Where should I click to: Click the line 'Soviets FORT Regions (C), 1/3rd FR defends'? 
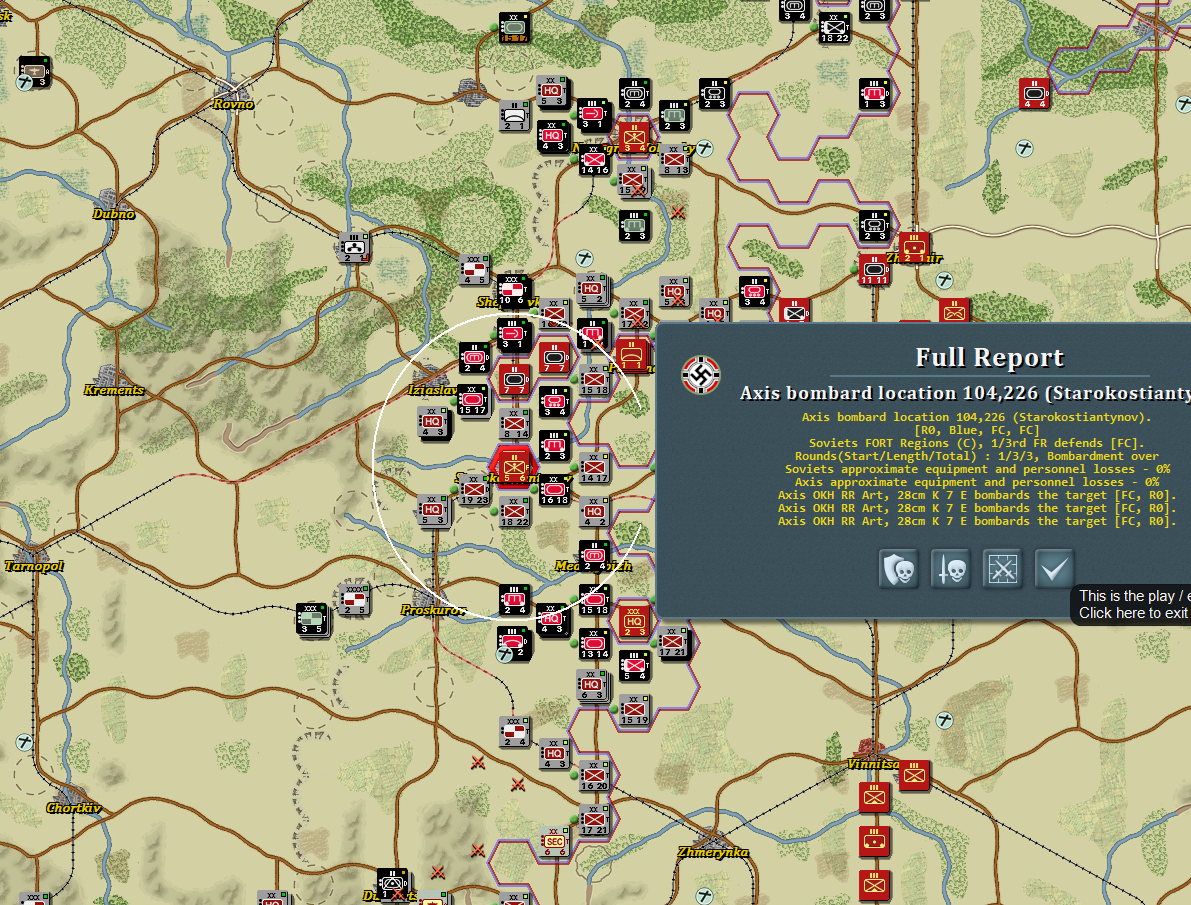[977, 443]
